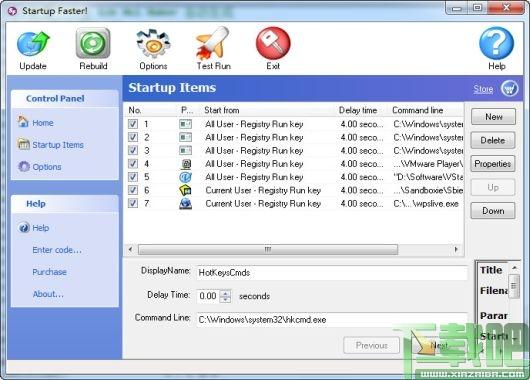Click the Delay Time value field
Screen dimensions: 530x380
pyautogui.click(x=208, y=296)
